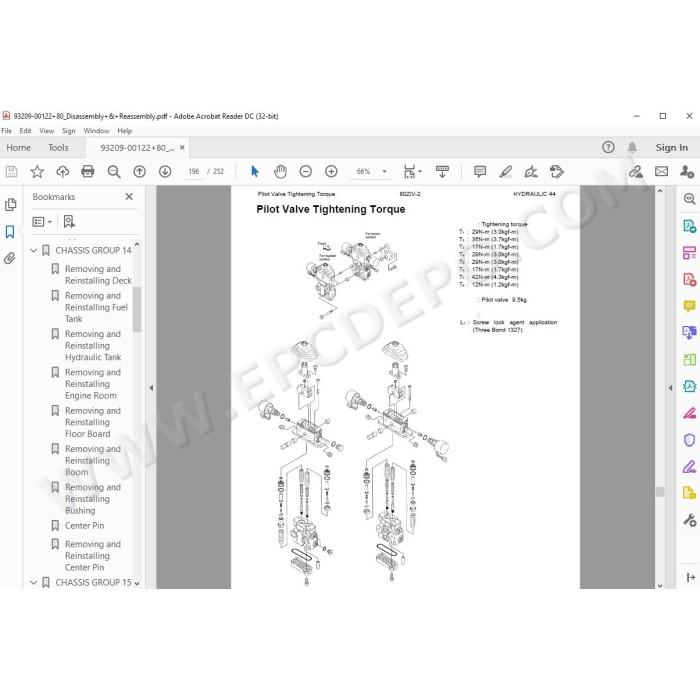The height and width of the screenshot is (700, 700).
Task: Click the document vertical scrollbar thumb
Action: 660,492
